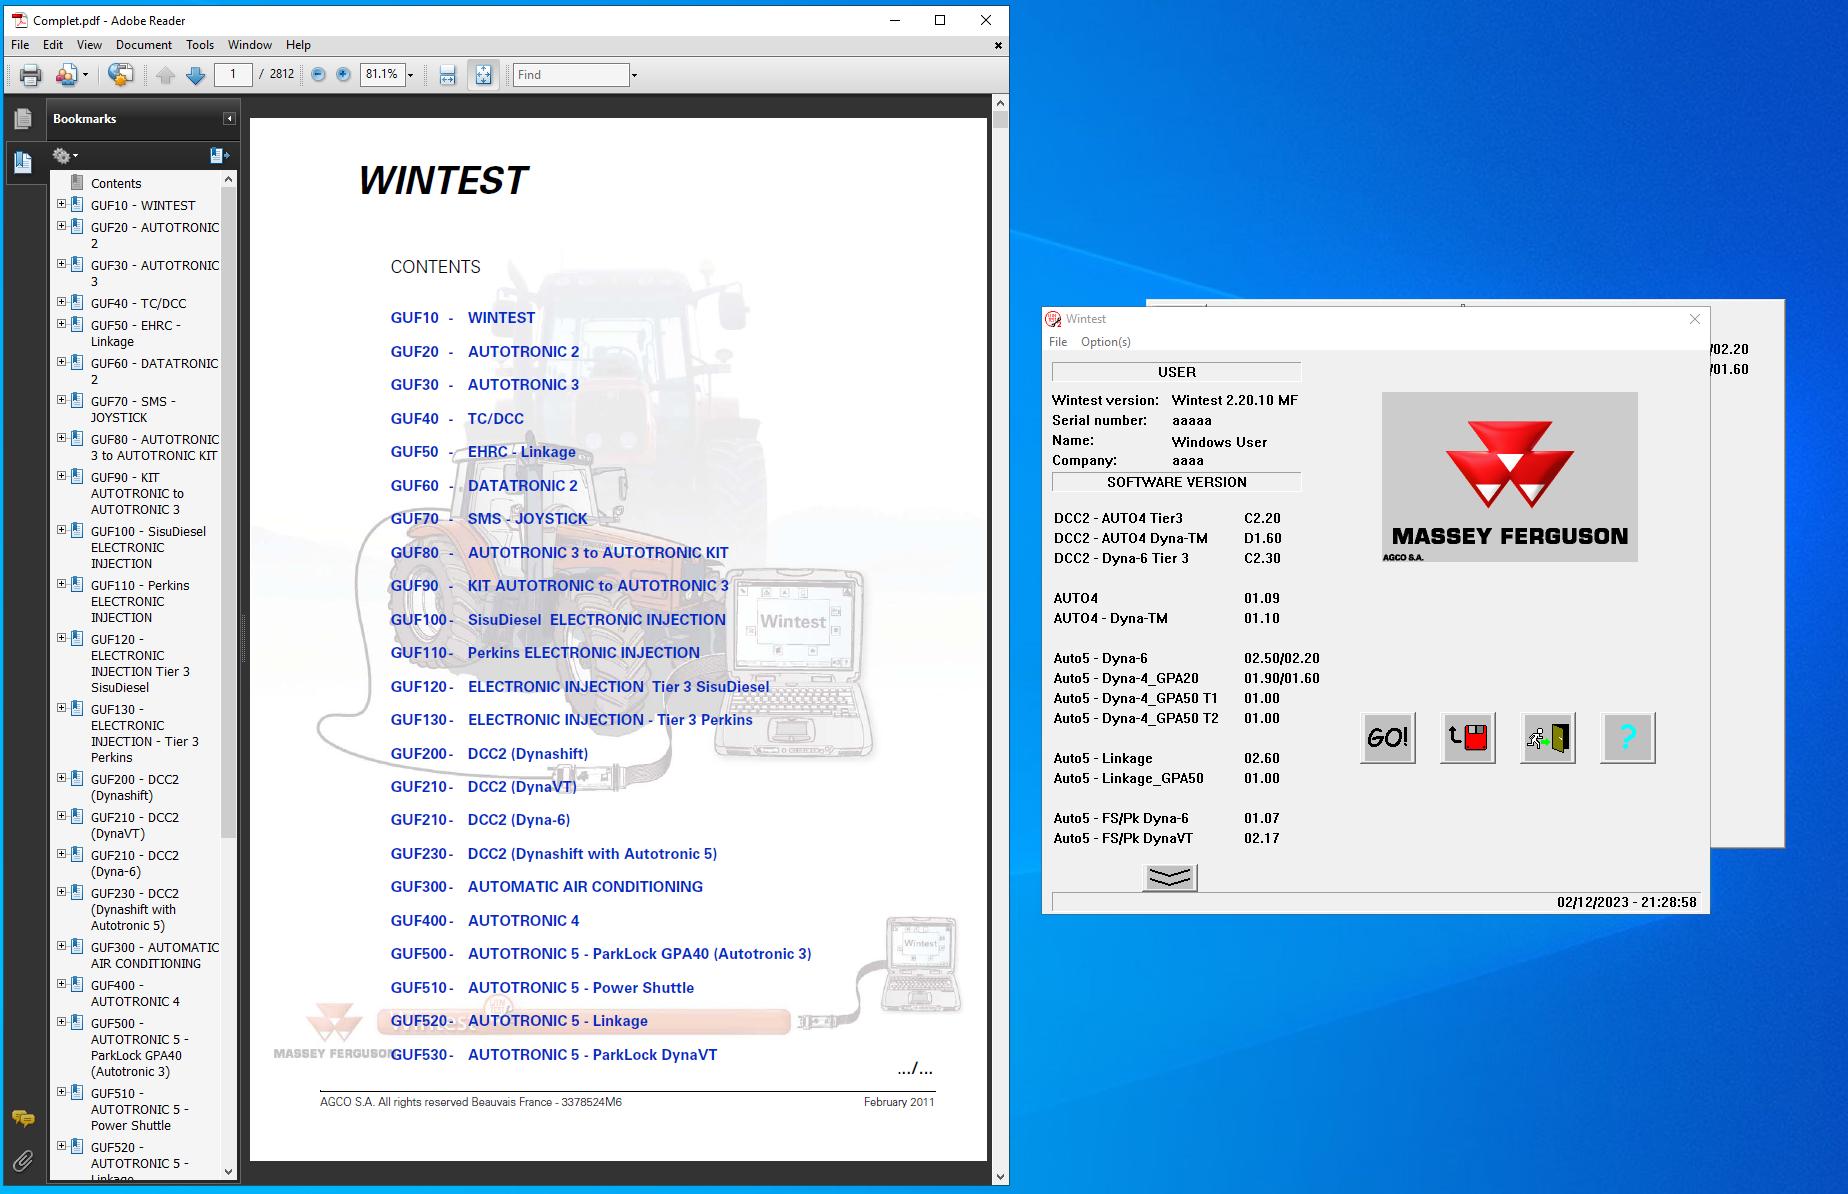Image resolution: width=1848 pixels, height=1194 pixels.
Task: Zoom in with the plus icon
Action: 343,75
